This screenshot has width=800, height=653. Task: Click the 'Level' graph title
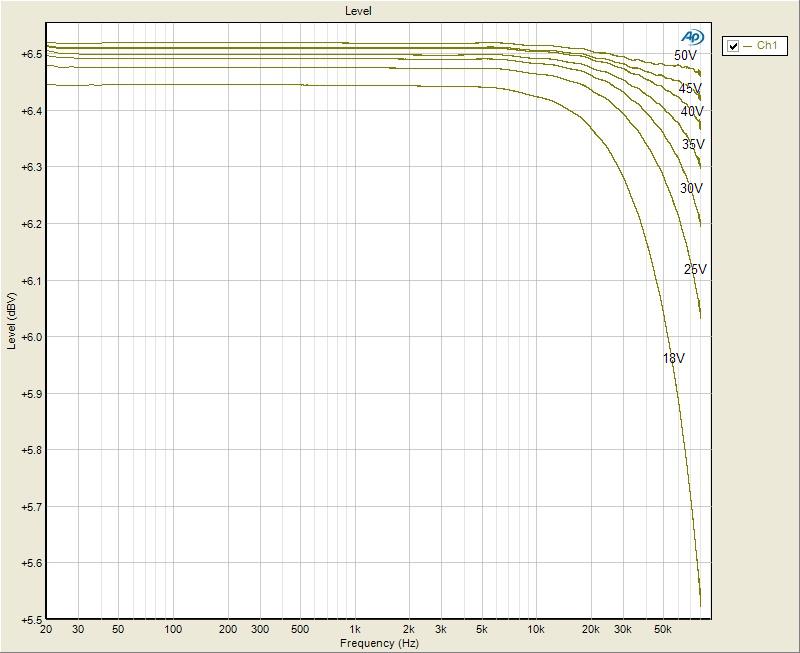pos(358,11)
